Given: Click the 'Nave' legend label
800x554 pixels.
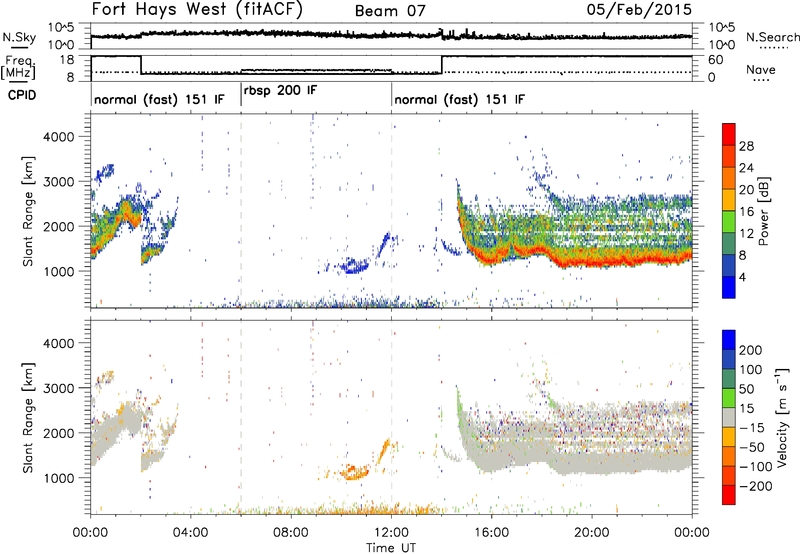Looking at the screenshot, I should pyautogui.click(x=761, y=69).
